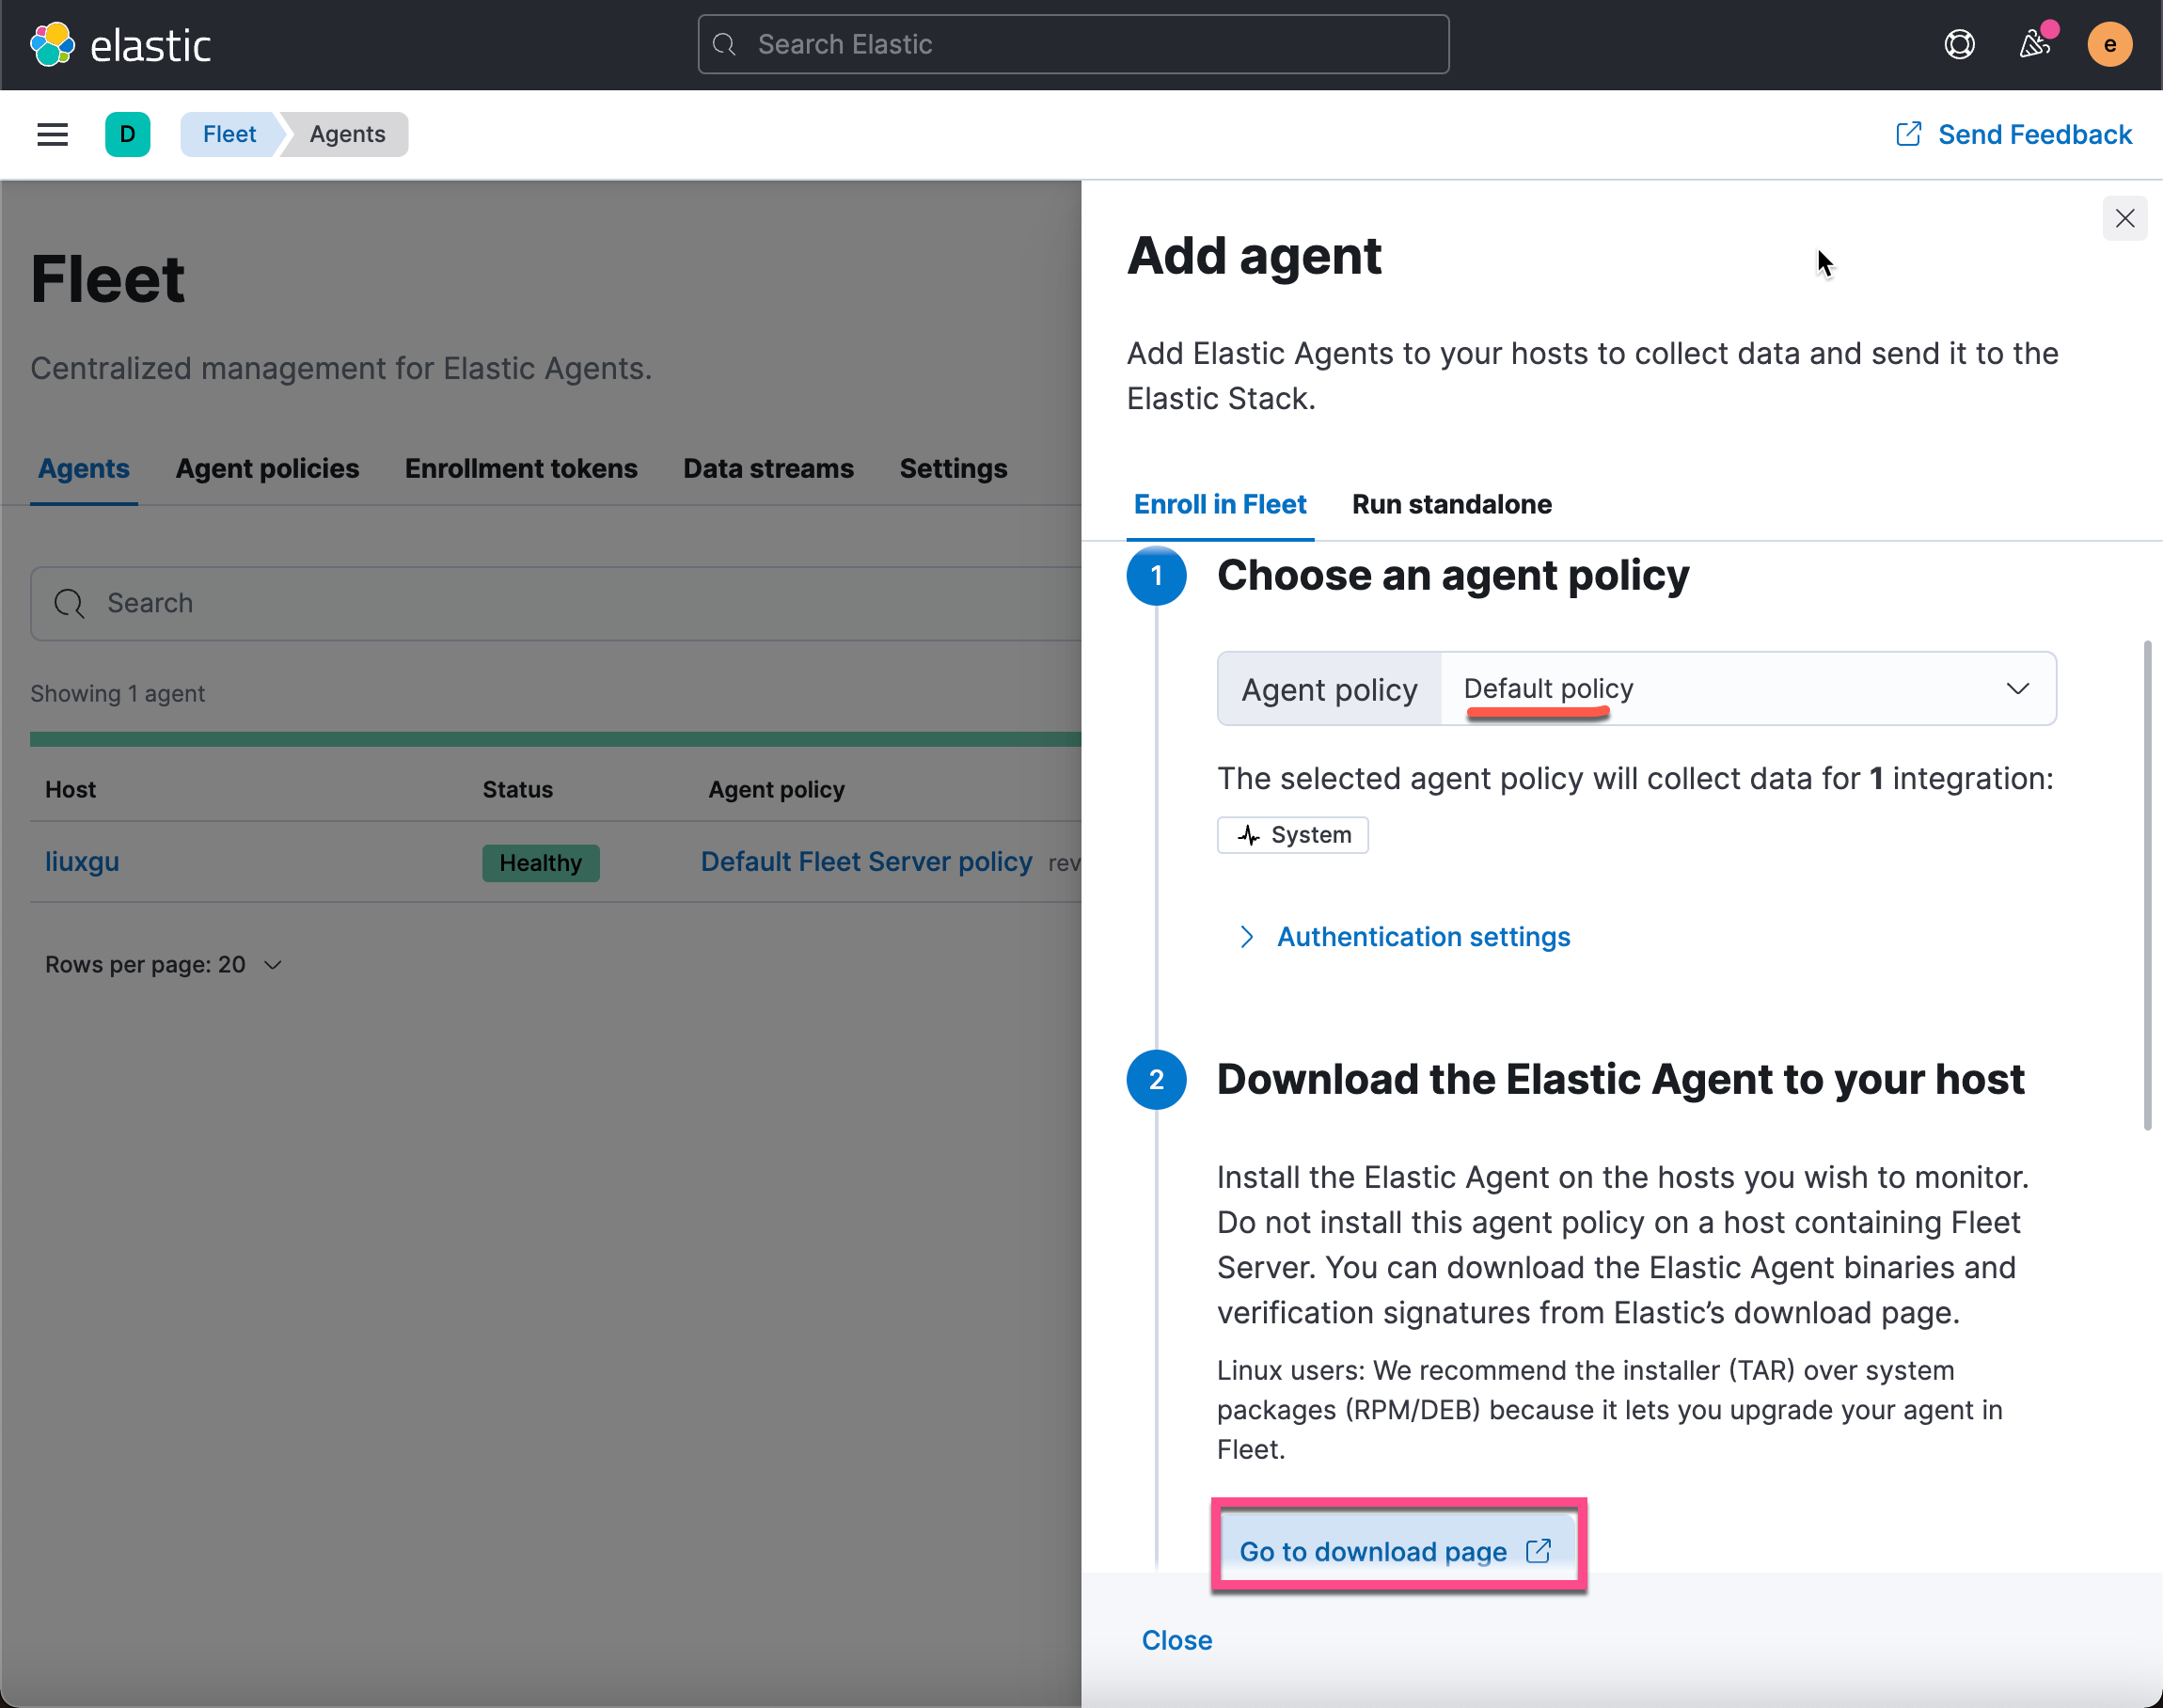Click the System integration badge

(1292, 835)
